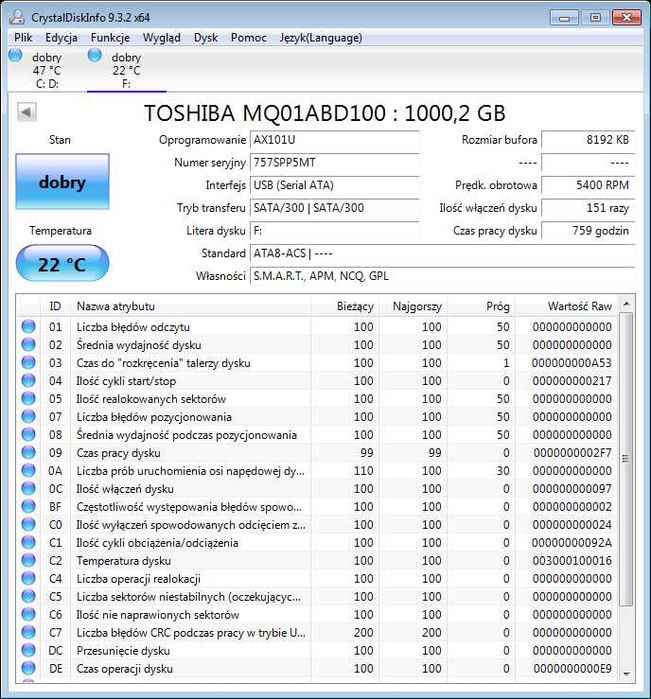Click the serial number field 757SPP5MT

tap(334, 163)
